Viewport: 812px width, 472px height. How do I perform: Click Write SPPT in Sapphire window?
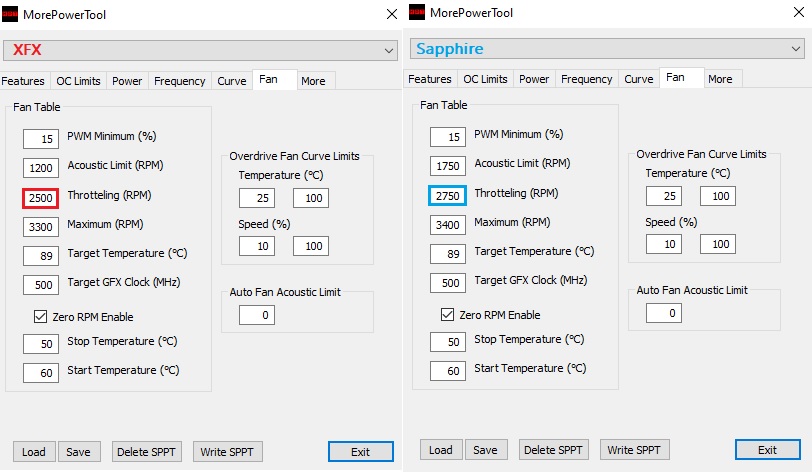click(634, 450)
